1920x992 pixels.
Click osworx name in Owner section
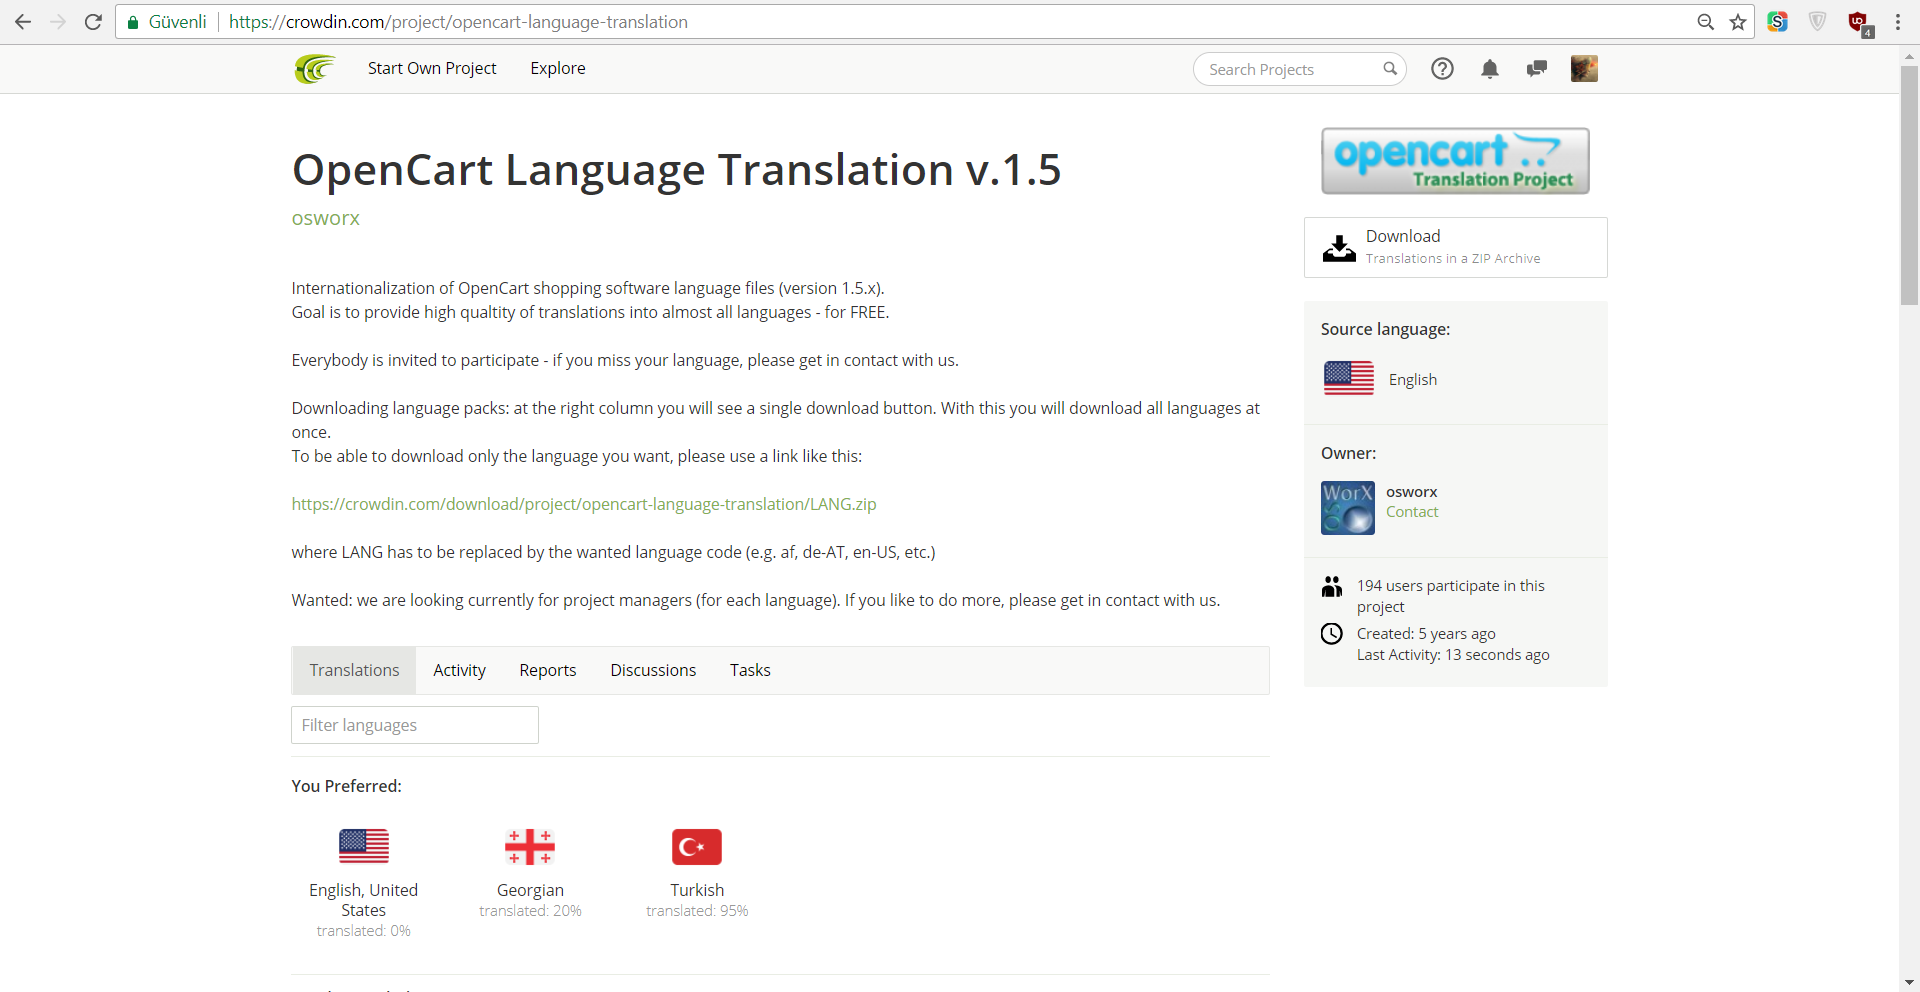1412,492
